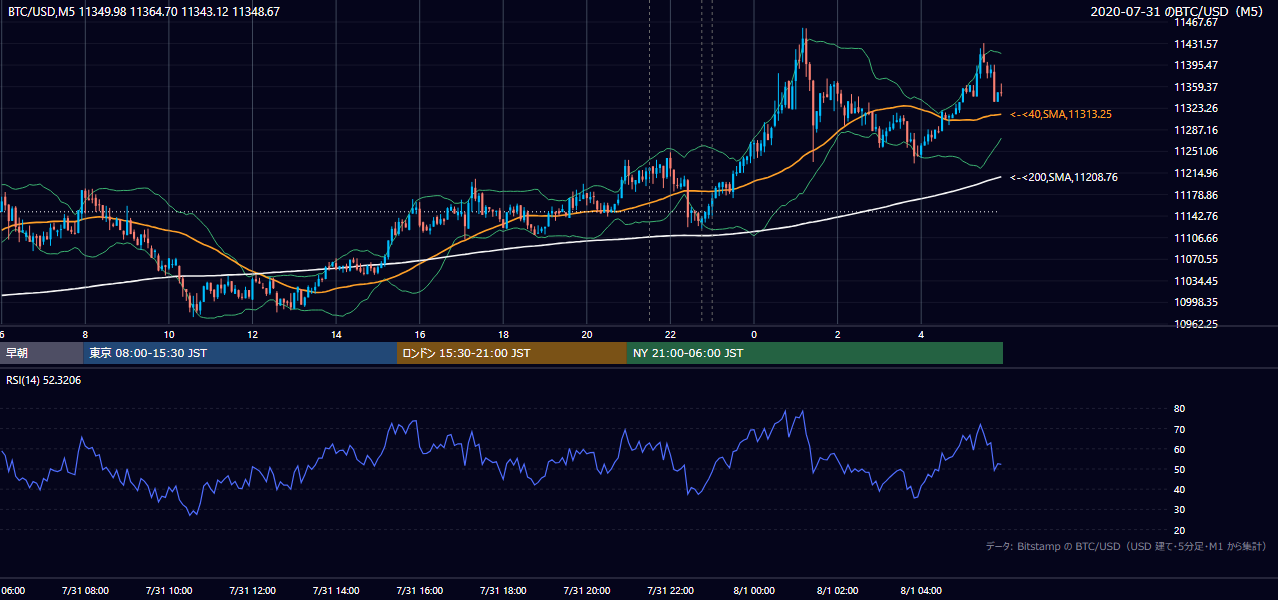Screen dimensions: 1278x600
Task: Click price axis label 11395.47
Action: coord(1196,65)
